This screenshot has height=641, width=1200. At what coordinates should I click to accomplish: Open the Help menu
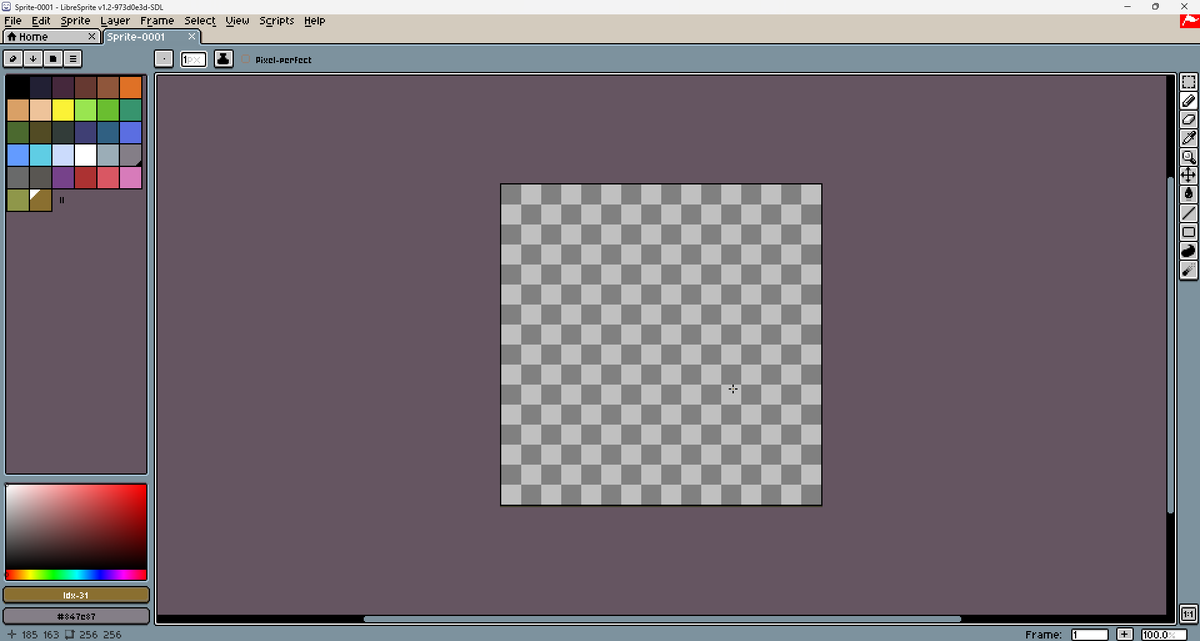(314, 20)
